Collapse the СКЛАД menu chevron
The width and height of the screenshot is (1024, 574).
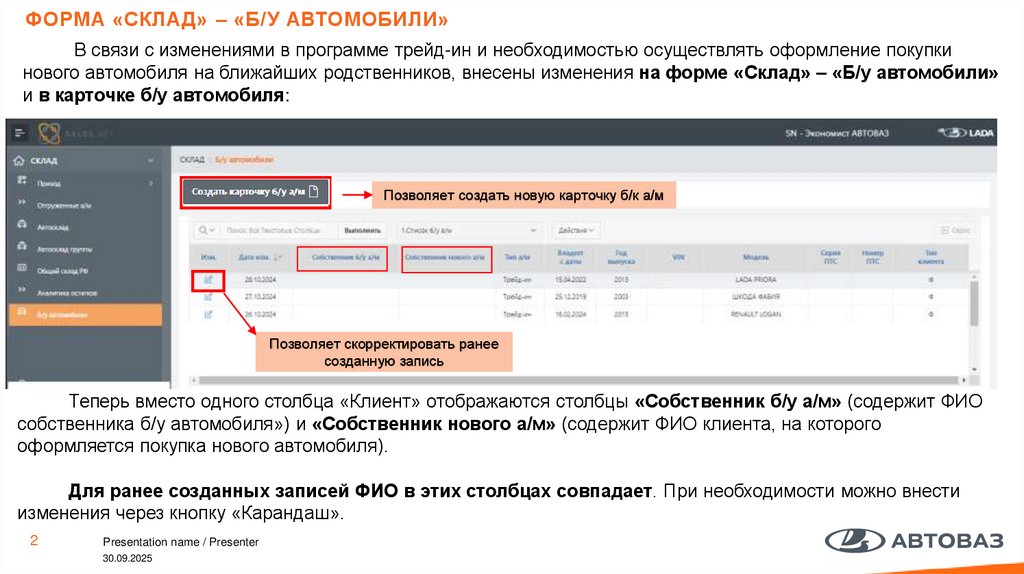pos(151,160)
